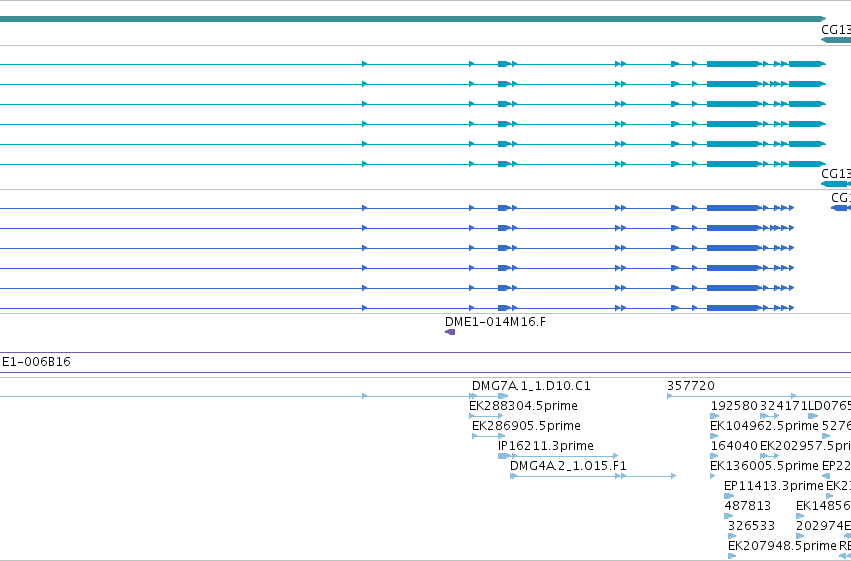
Task: Open the EK207948.5prime EST label
Action: [782, 546]
